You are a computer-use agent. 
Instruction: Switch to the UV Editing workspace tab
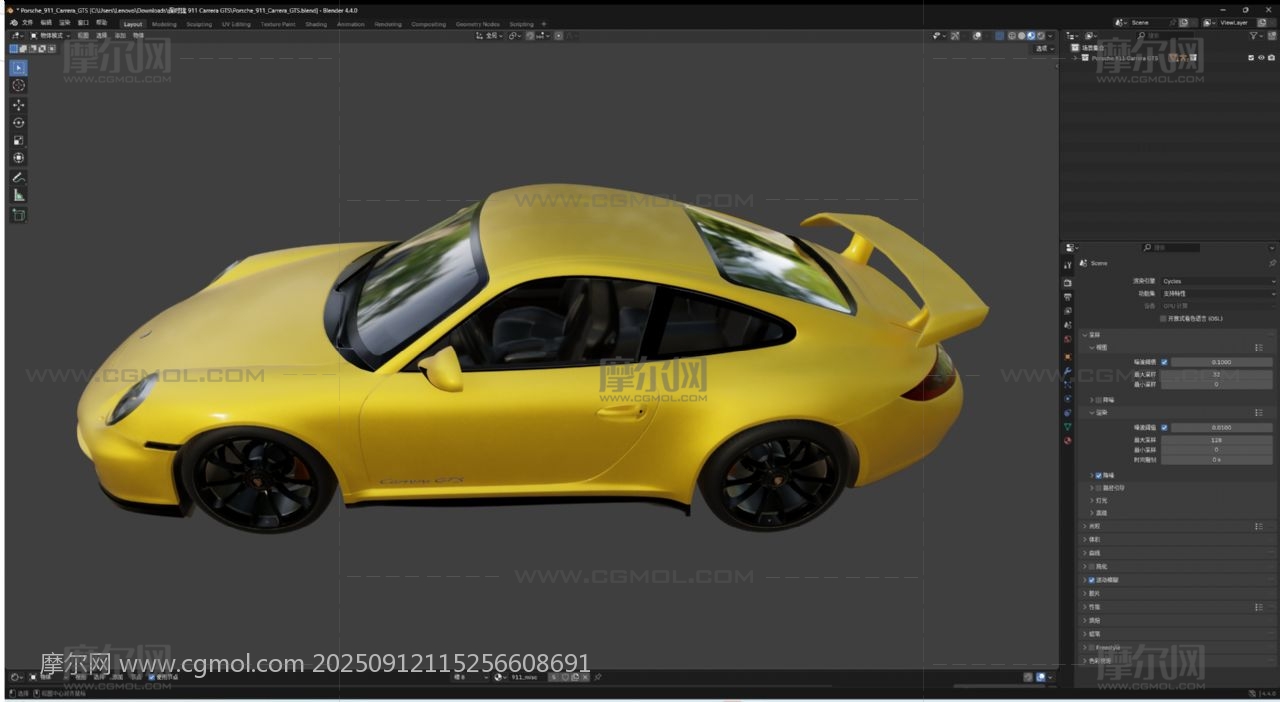pos(236,24)
